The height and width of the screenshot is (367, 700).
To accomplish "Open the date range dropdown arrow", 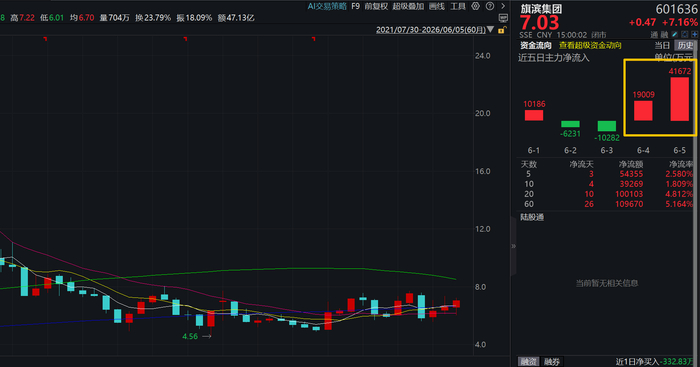I will click(491, 30).
